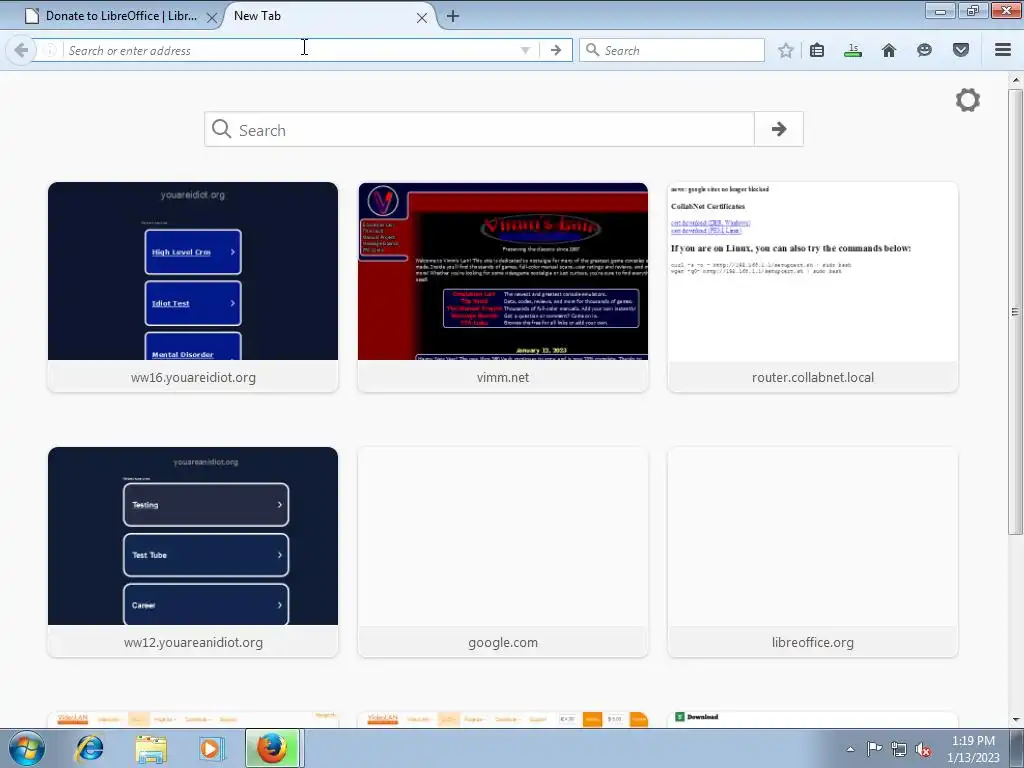The image size is (1024, 768).
Task: Open the smiley chat icon
Action: pyautogui.click(x=924, y=50)
